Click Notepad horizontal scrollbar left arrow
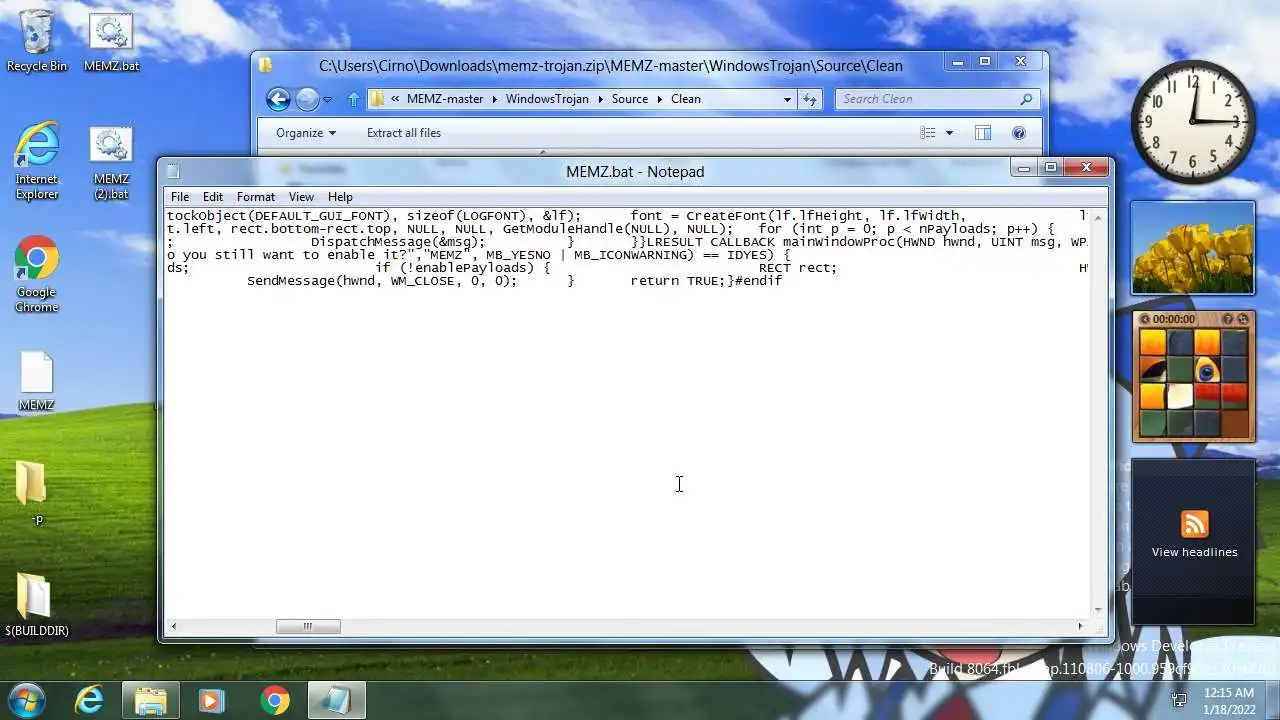Image resolution: width=1280 pixels, height=720 pixels. [x=174, y=626]
